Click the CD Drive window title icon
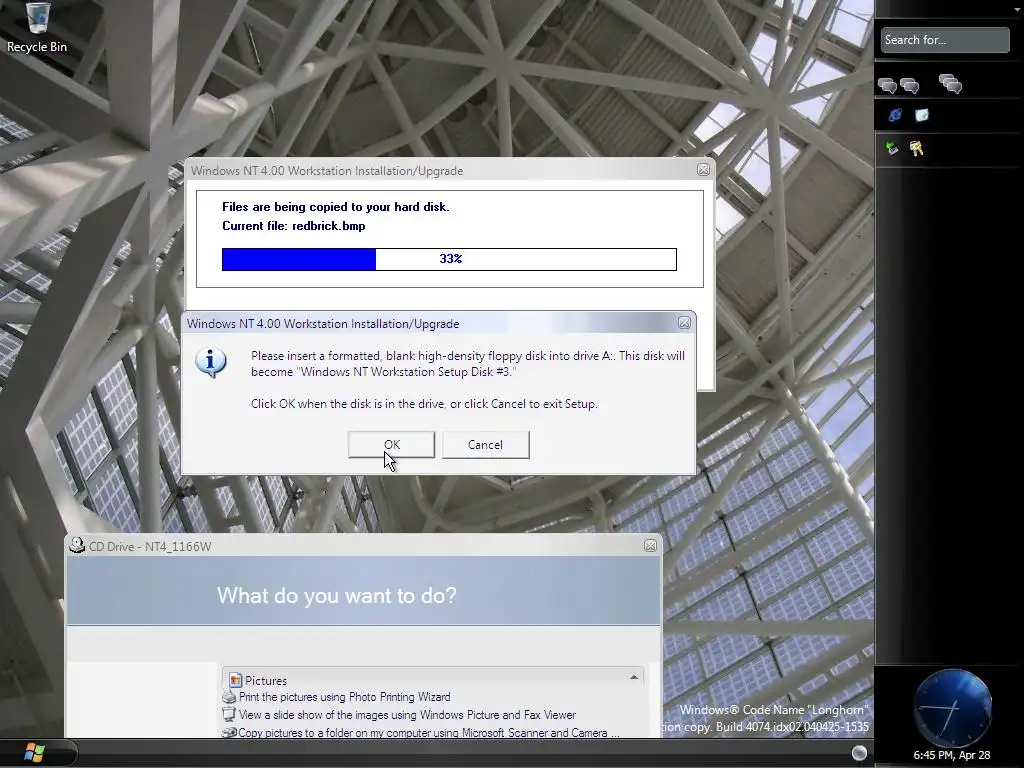The height and width of the screenshot is (768, 1024). tap(77, 545)
